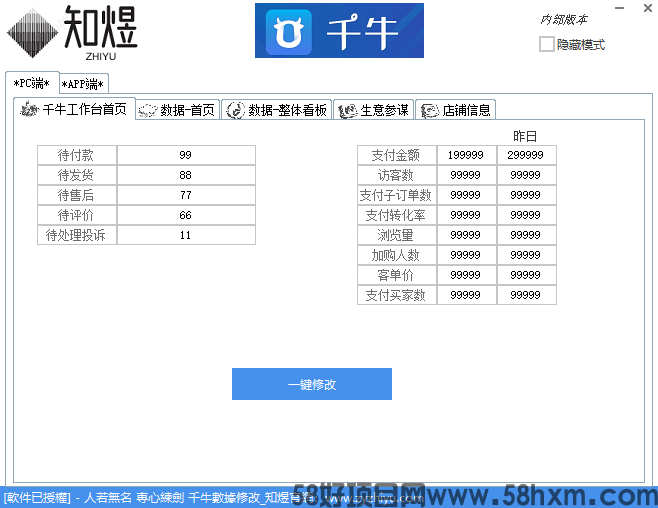Click the 支付子订单数 label

(396, 195)
